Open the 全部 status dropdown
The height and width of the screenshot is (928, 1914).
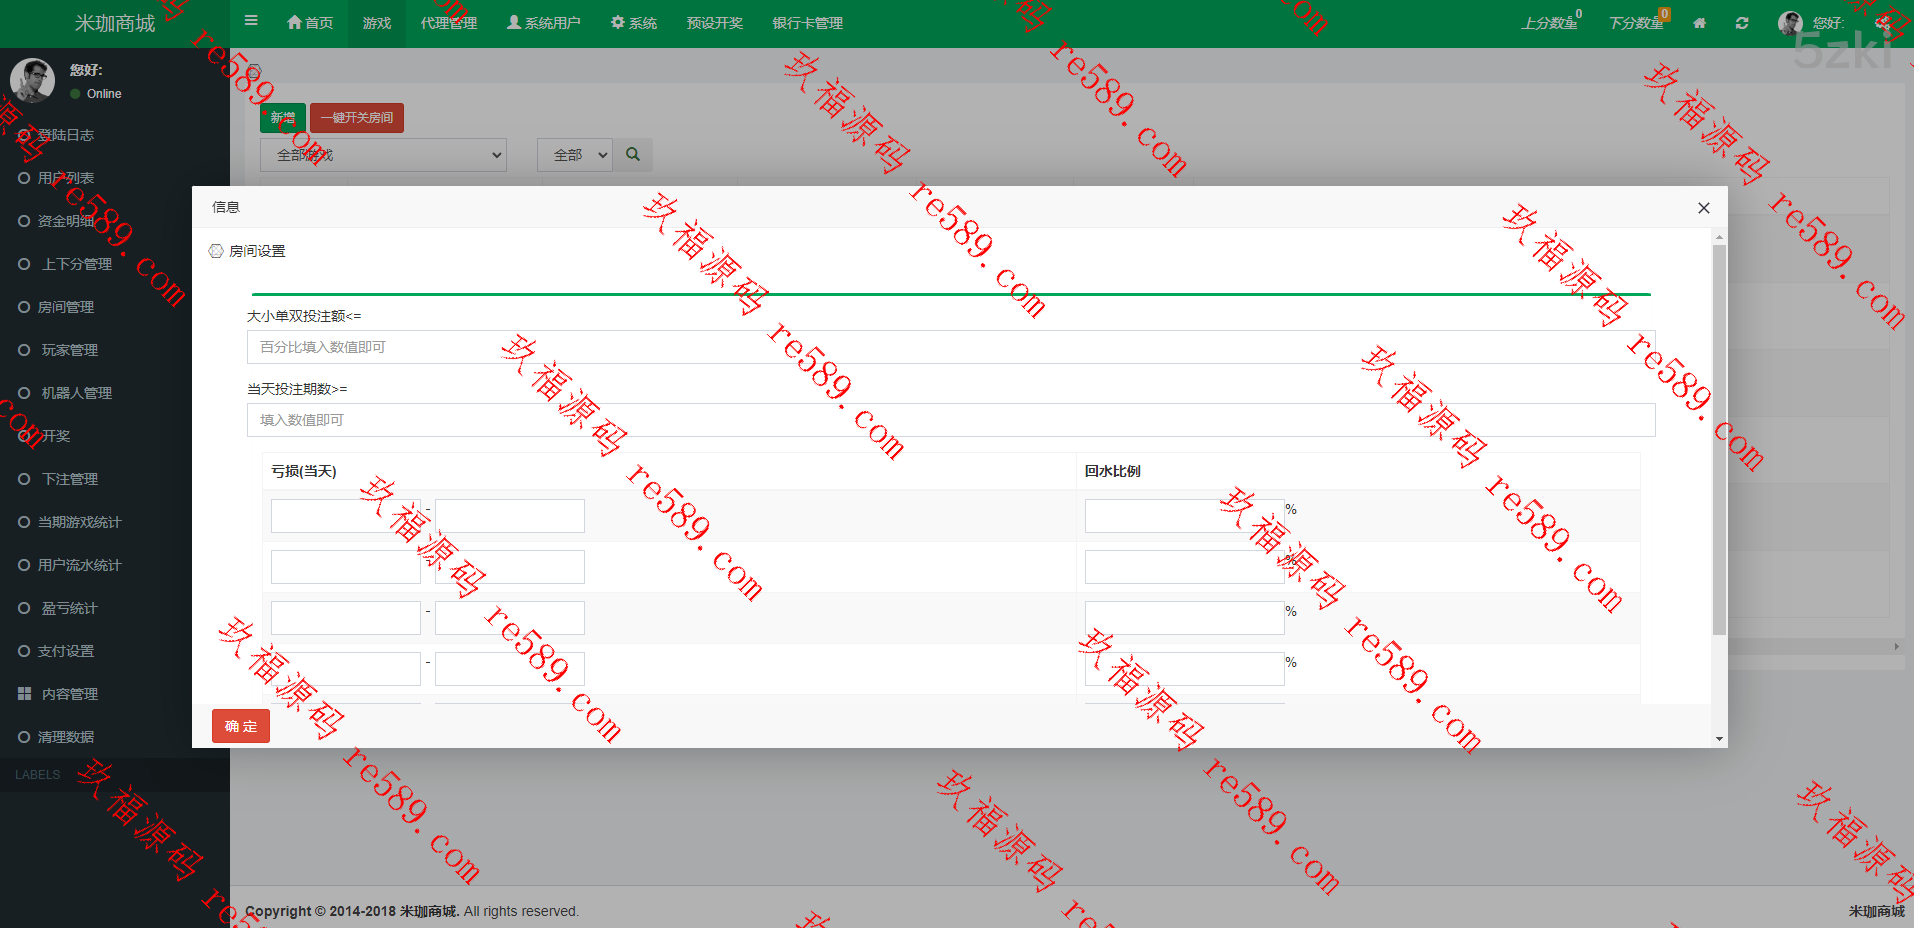pyautogui.click(x=575, y=155)
